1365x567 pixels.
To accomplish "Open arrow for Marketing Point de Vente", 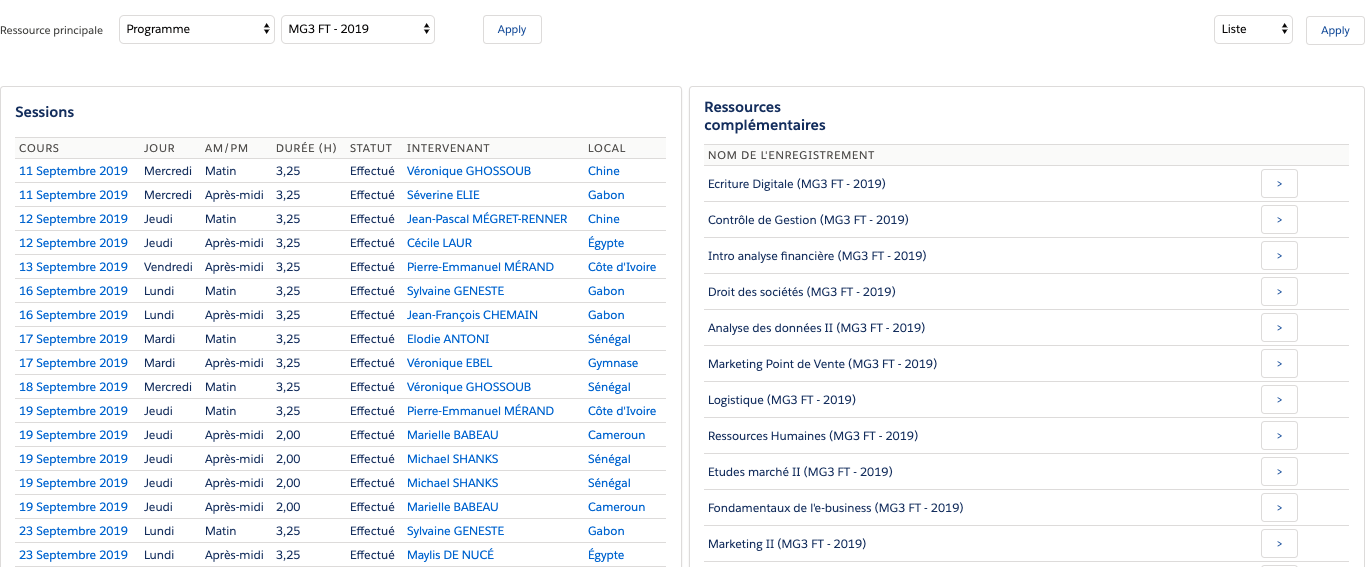I will [1279, 364].
